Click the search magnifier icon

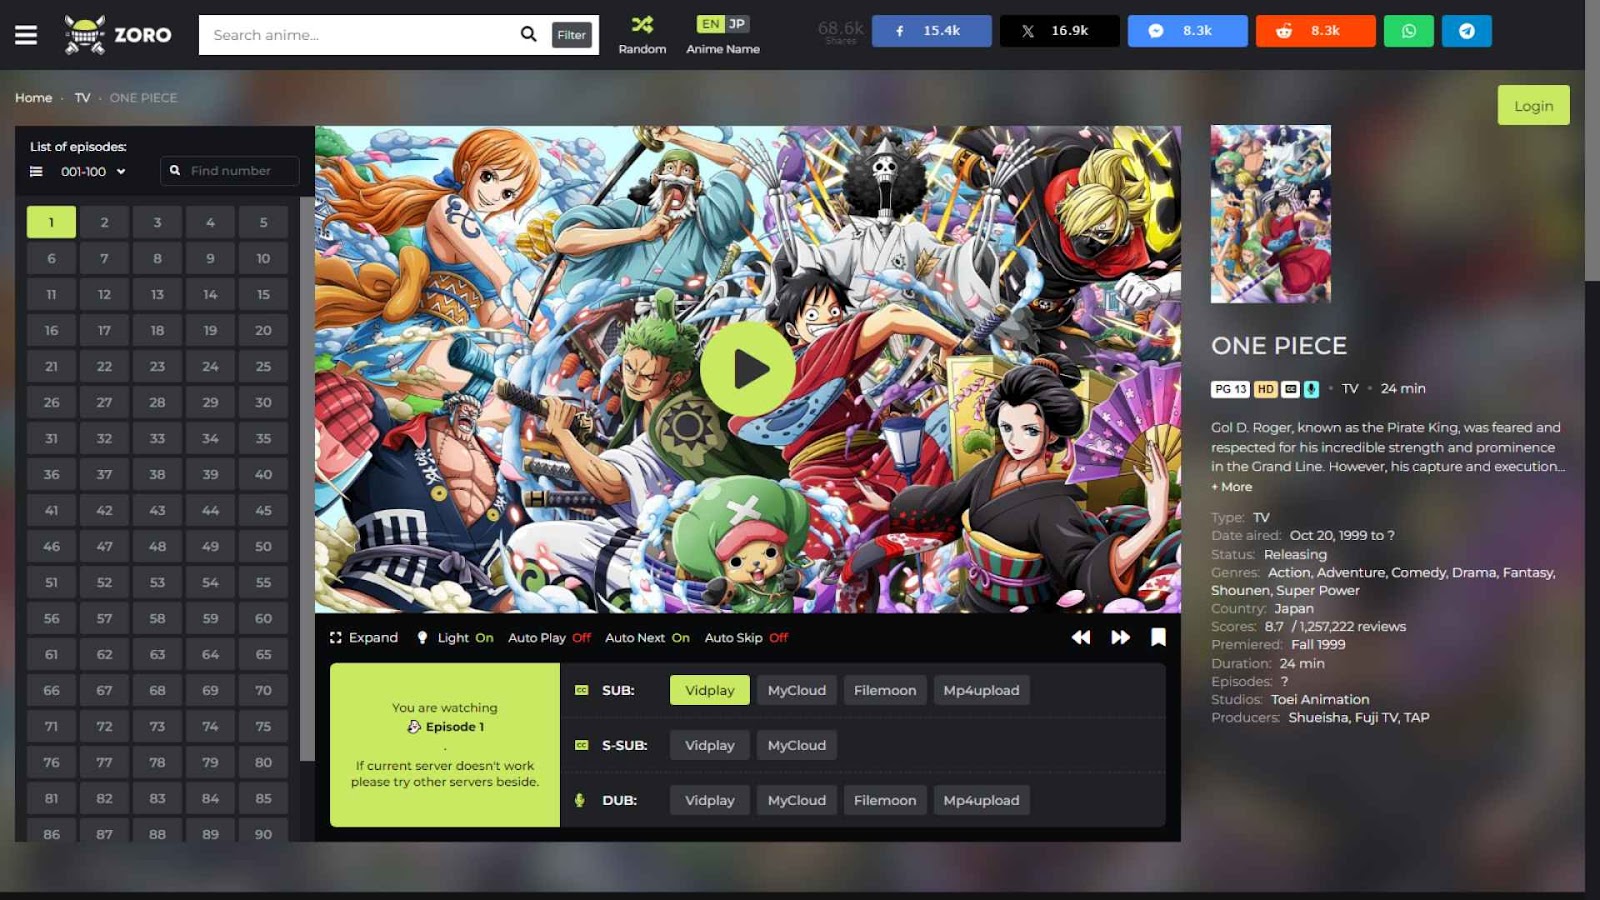point(528,34)
